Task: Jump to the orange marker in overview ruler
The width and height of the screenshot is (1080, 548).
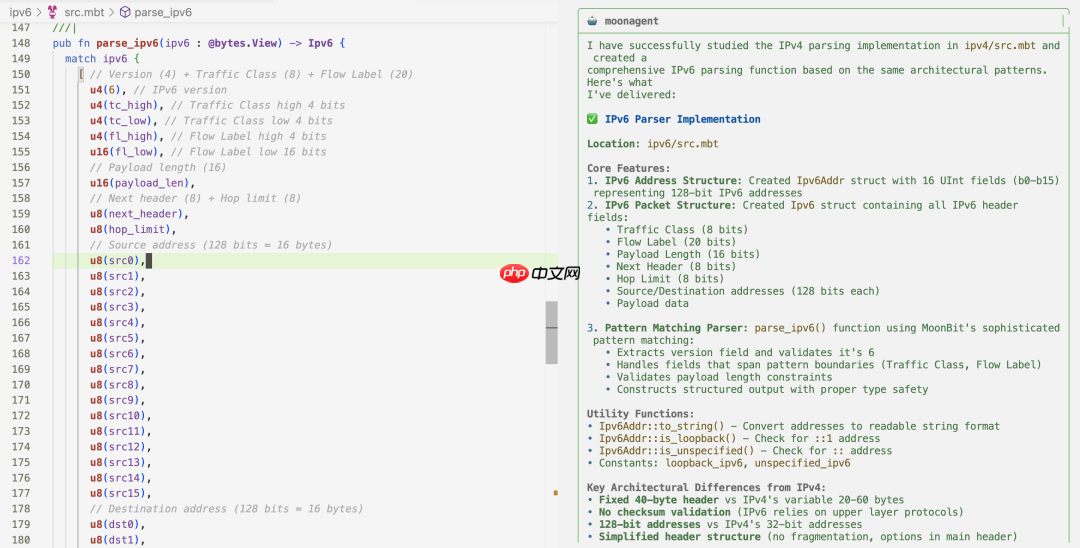Action: (x=555, y=493)
